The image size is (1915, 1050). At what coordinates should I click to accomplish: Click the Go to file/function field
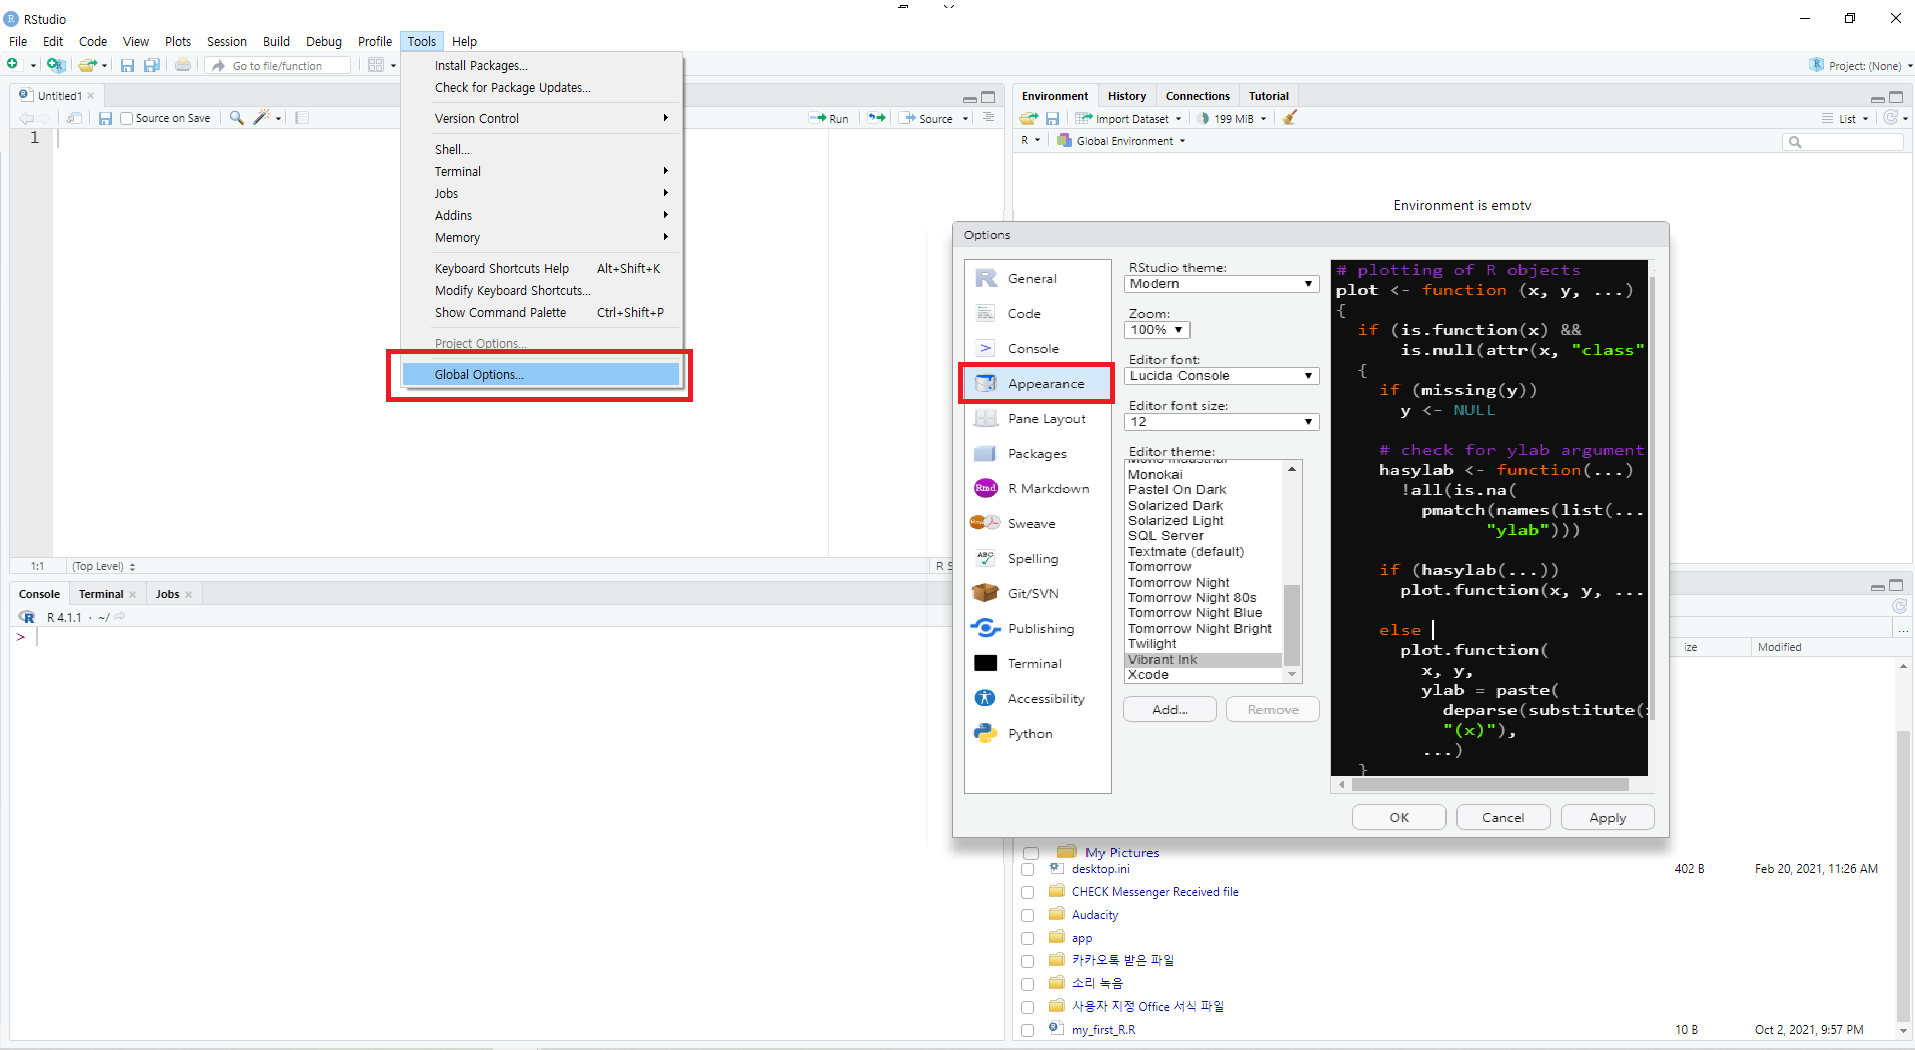279,66
